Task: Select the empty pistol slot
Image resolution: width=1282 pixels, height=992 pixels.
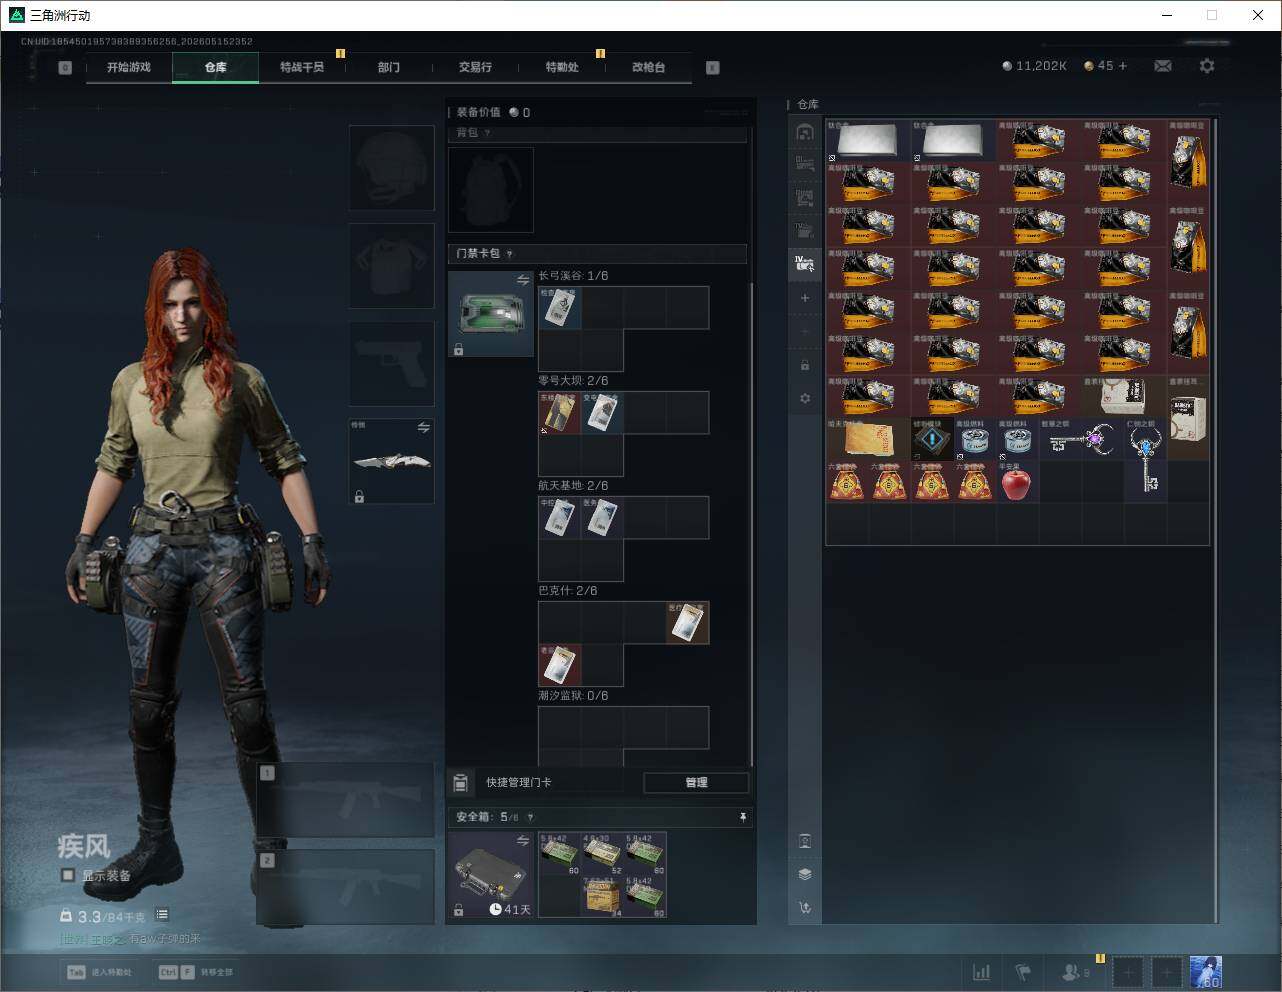Action: [x=392, y=364]
